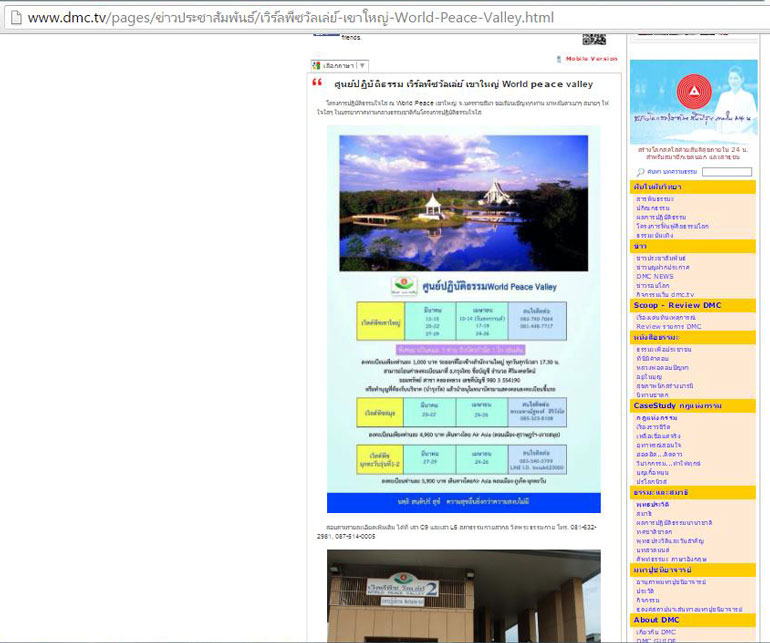Select the CaseStudy กฎแห่งกรรม menu header

coord(678,405)
